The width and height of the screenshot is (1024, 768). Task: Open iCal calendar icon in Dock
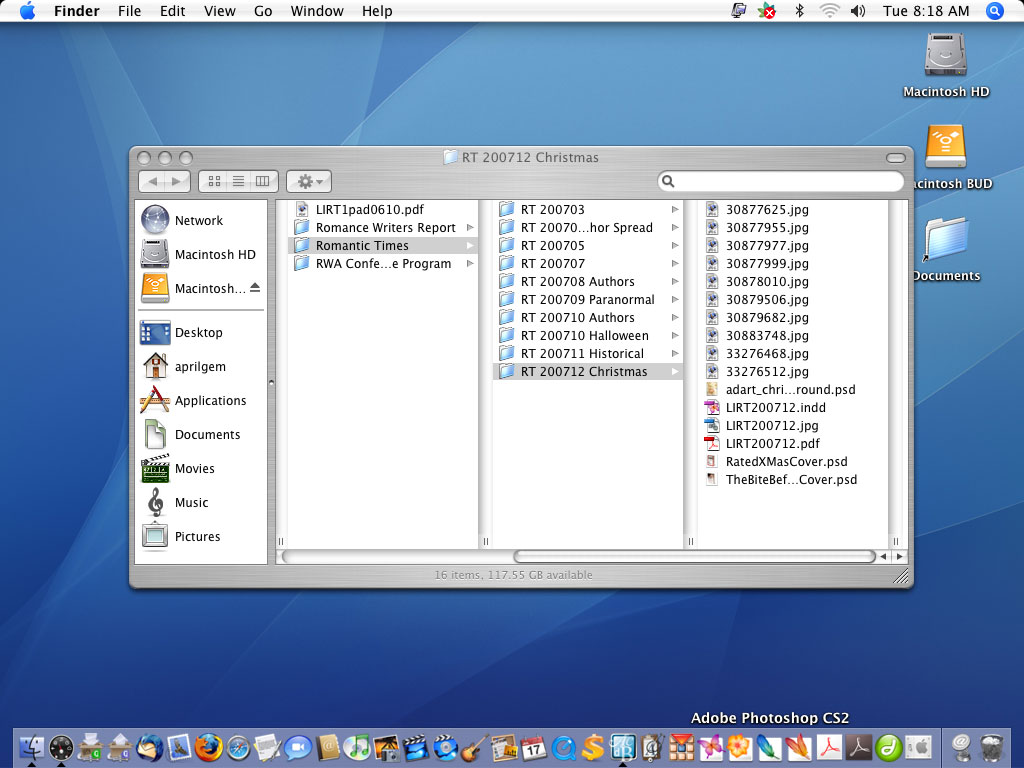click(x=534, y=747)
